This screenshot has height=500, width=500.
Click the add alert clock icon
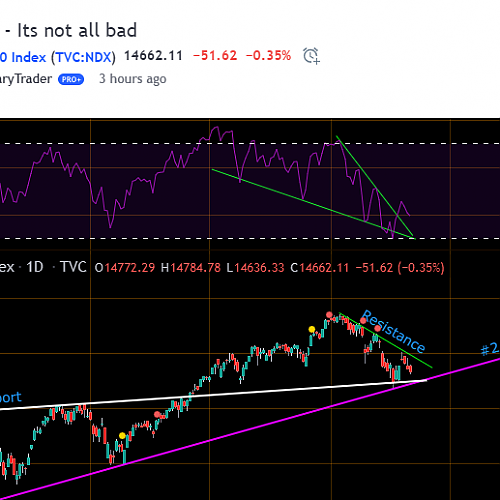311,56
